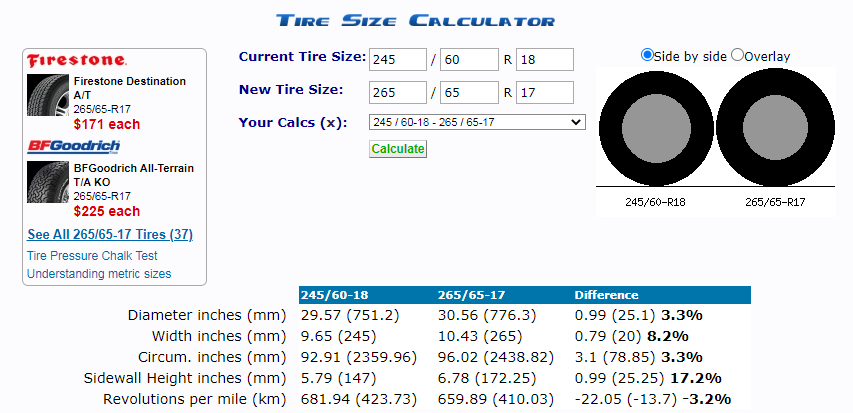Open Tire Pressure Chalk Test link
This screenshot has height=413, width=853.
(x=91, y=256)
